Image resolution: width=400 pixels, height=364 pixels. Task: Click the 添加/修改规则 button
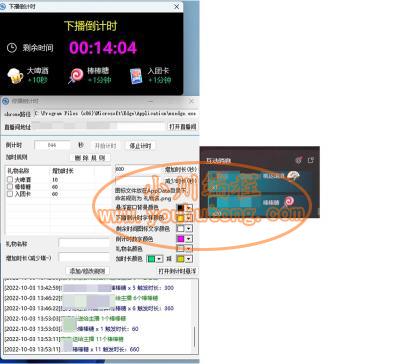tap(87, 271)
